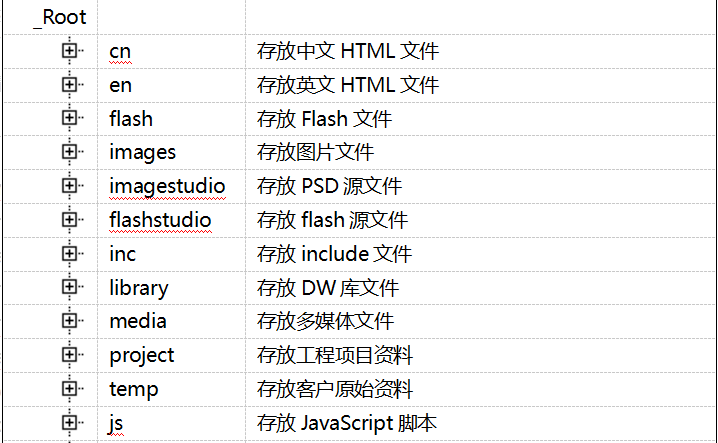
Task: Select the inc folder name
Action: [122, 254]
